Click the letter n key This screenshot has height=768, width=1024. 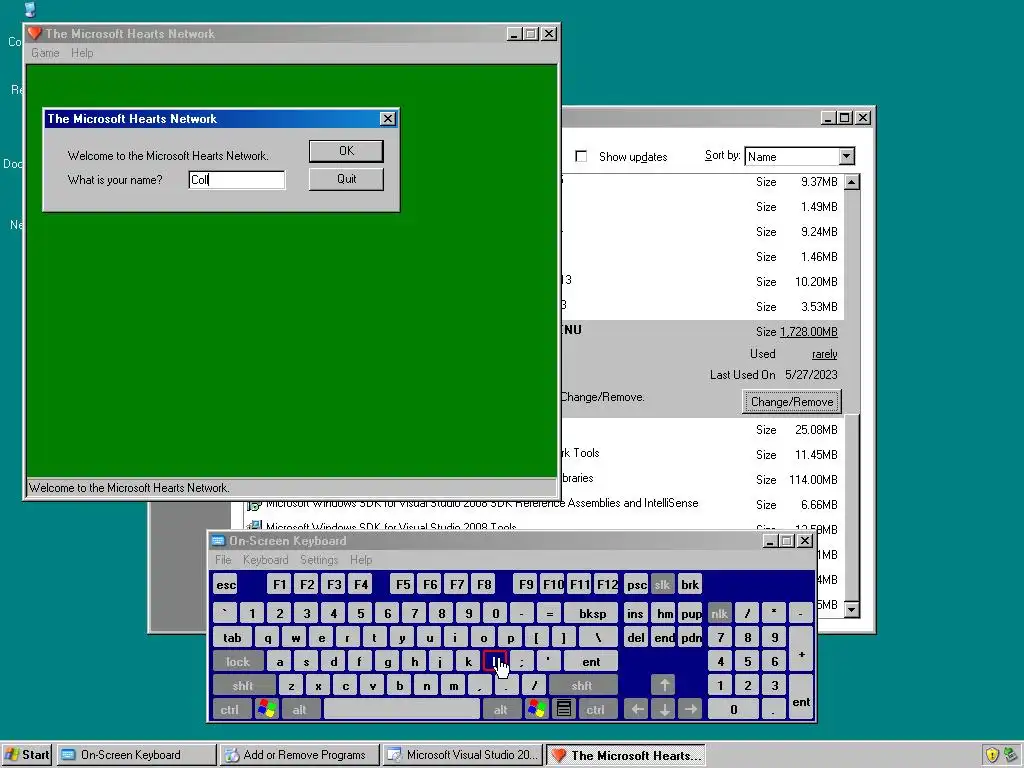point(426,686)
